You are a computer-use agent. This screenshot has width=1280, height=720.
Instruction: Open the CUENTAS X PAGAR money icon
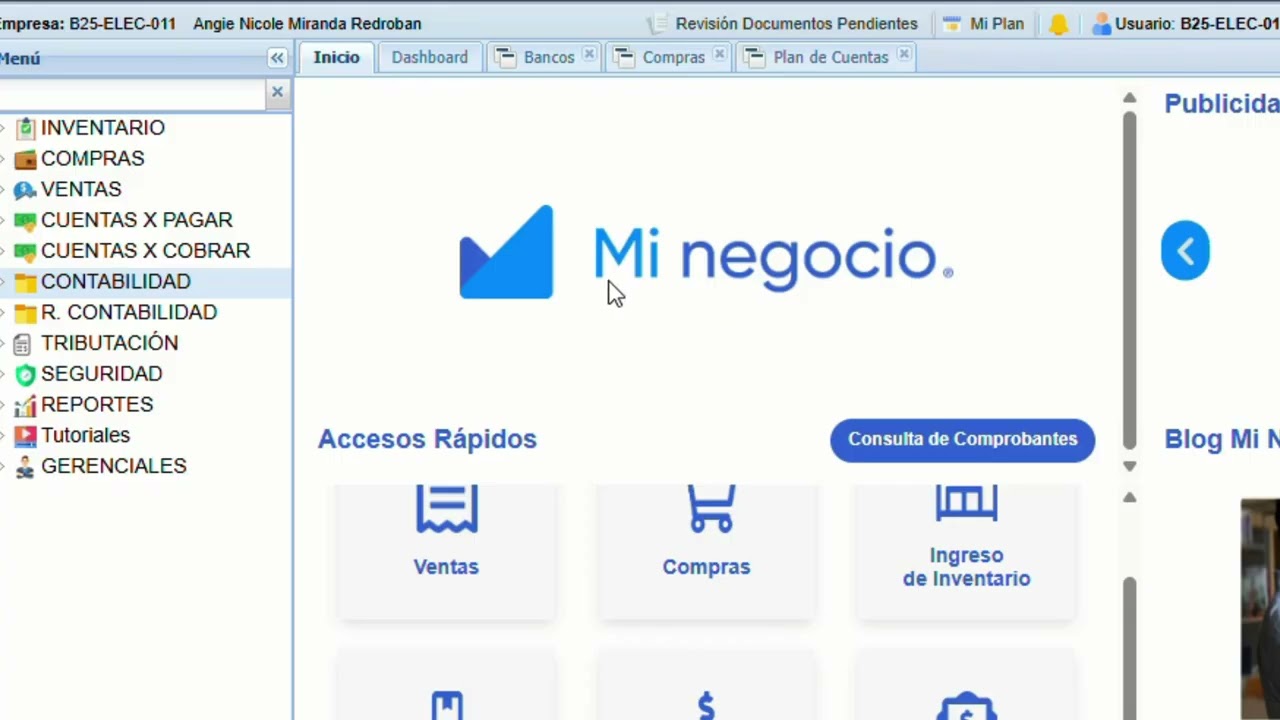[25, 221]
